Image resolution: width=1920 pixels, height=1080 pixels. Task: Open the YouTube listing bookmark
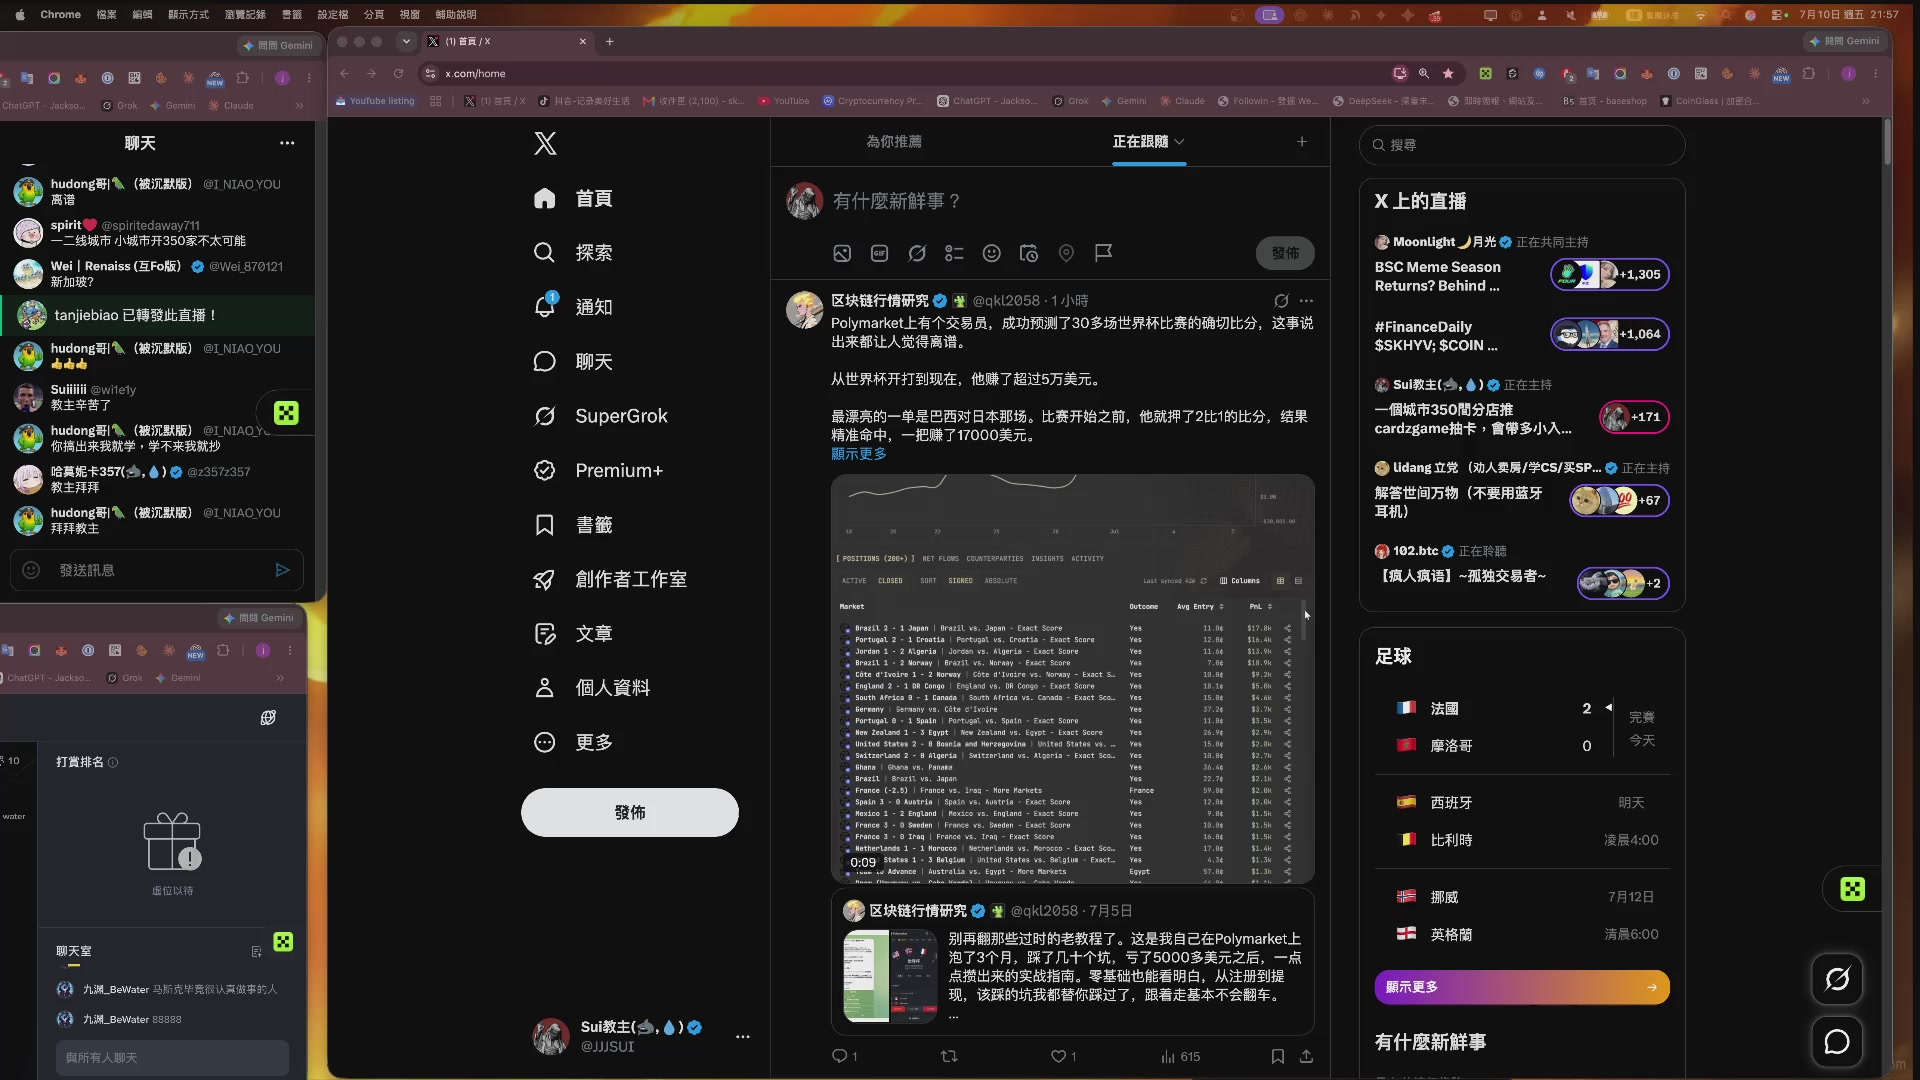tap(375, 101)
